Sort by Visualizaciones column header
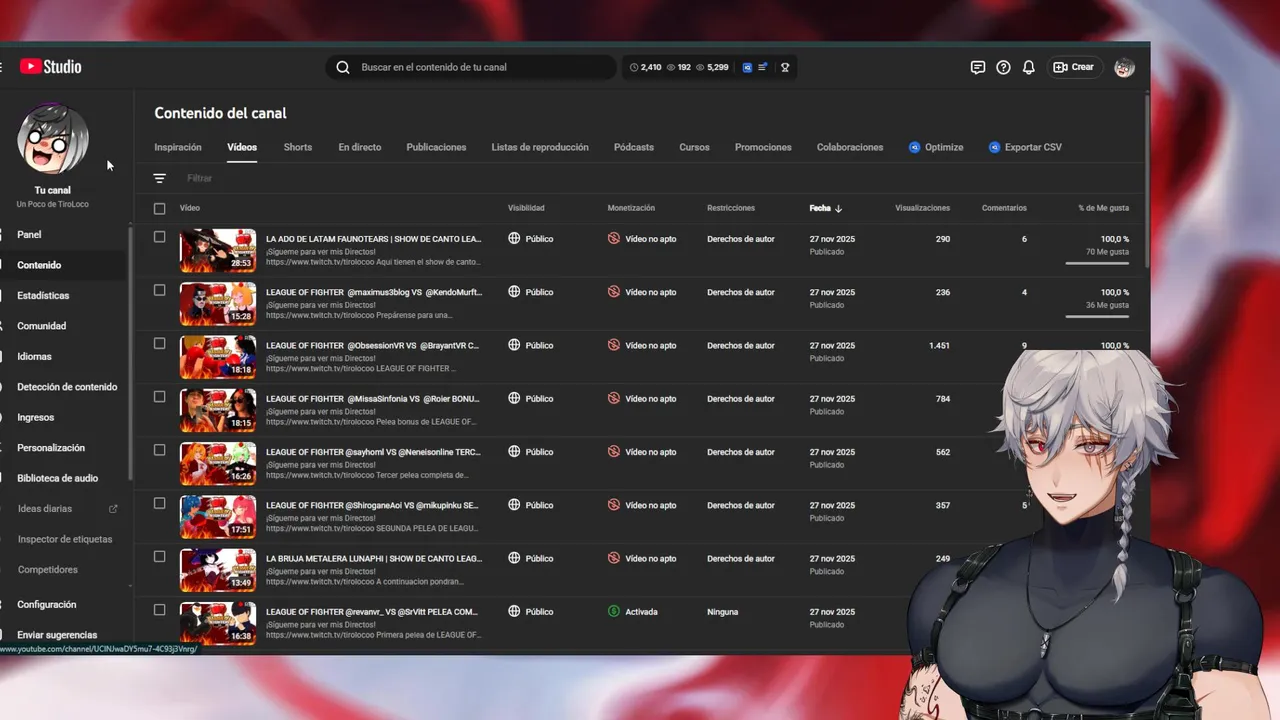1280x720 pixels. click(922, 208)
